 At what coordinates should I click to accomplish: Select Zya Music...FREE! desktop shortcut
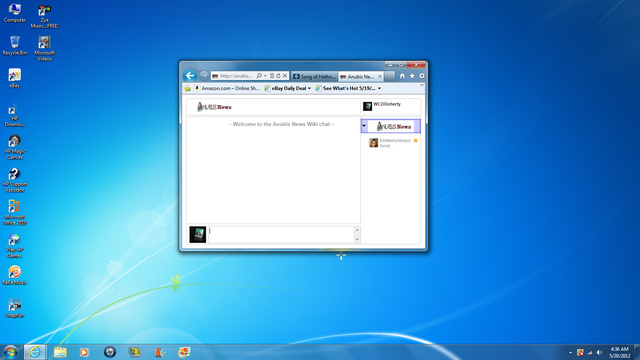click(44, 16)
